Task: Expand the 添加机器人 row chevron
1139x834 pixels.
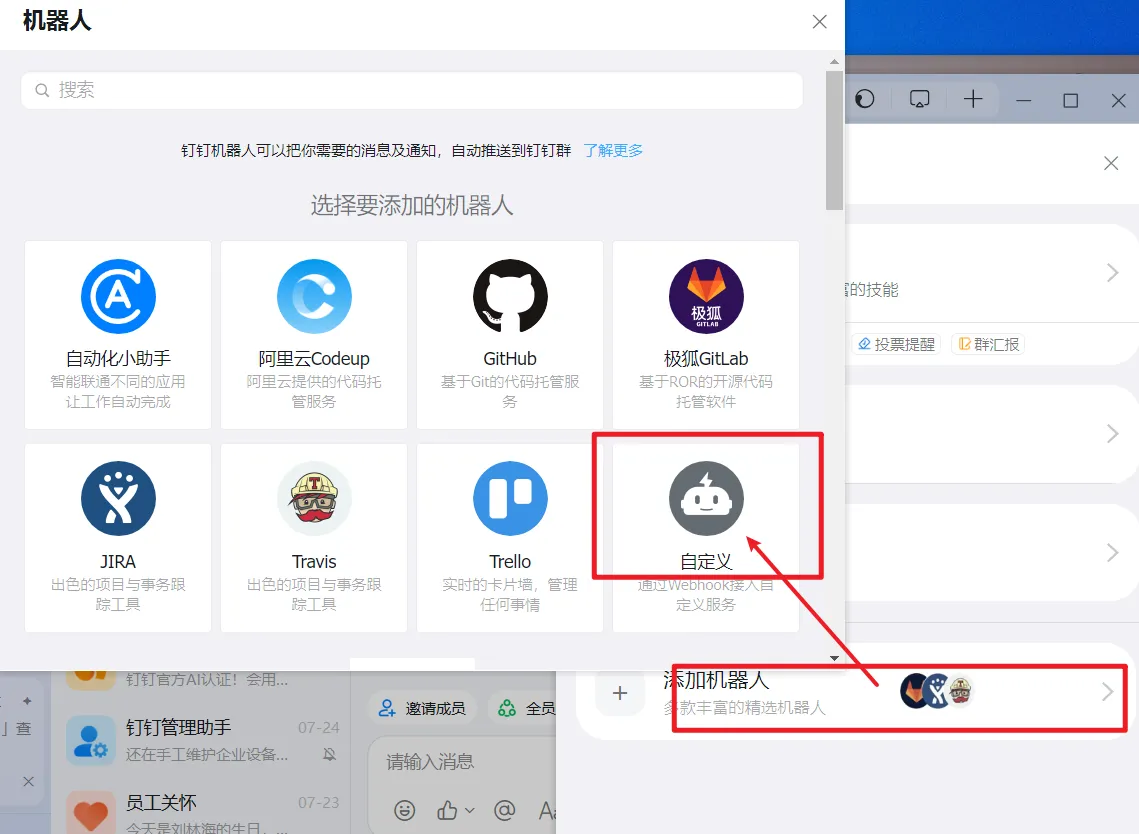Action: tap(1107, 692)
